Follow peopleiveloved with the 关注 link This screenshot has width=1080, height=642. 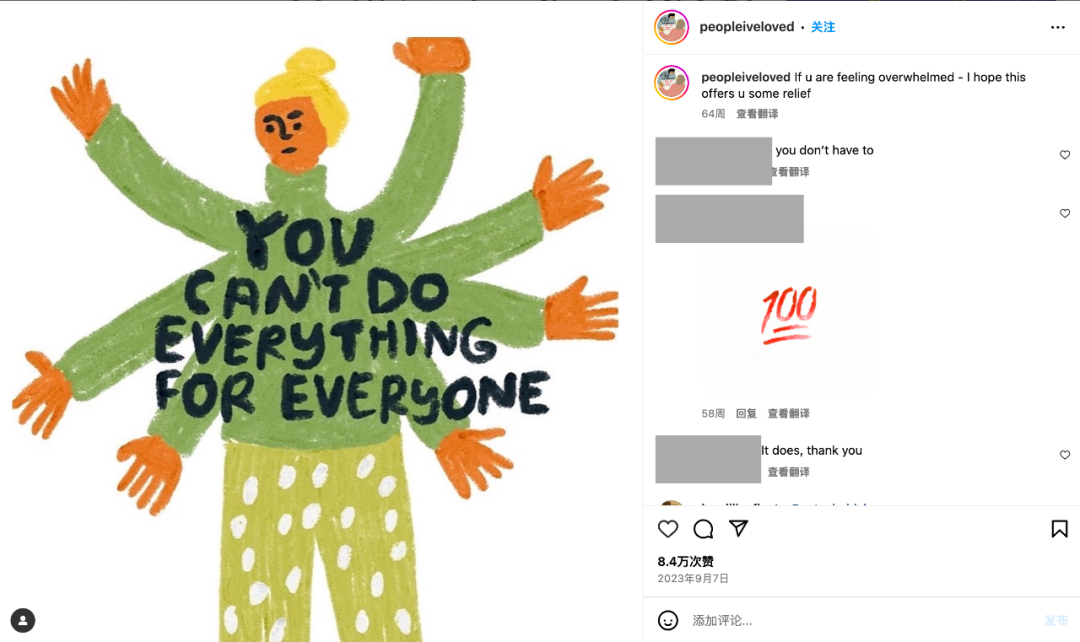coord(823,27)
